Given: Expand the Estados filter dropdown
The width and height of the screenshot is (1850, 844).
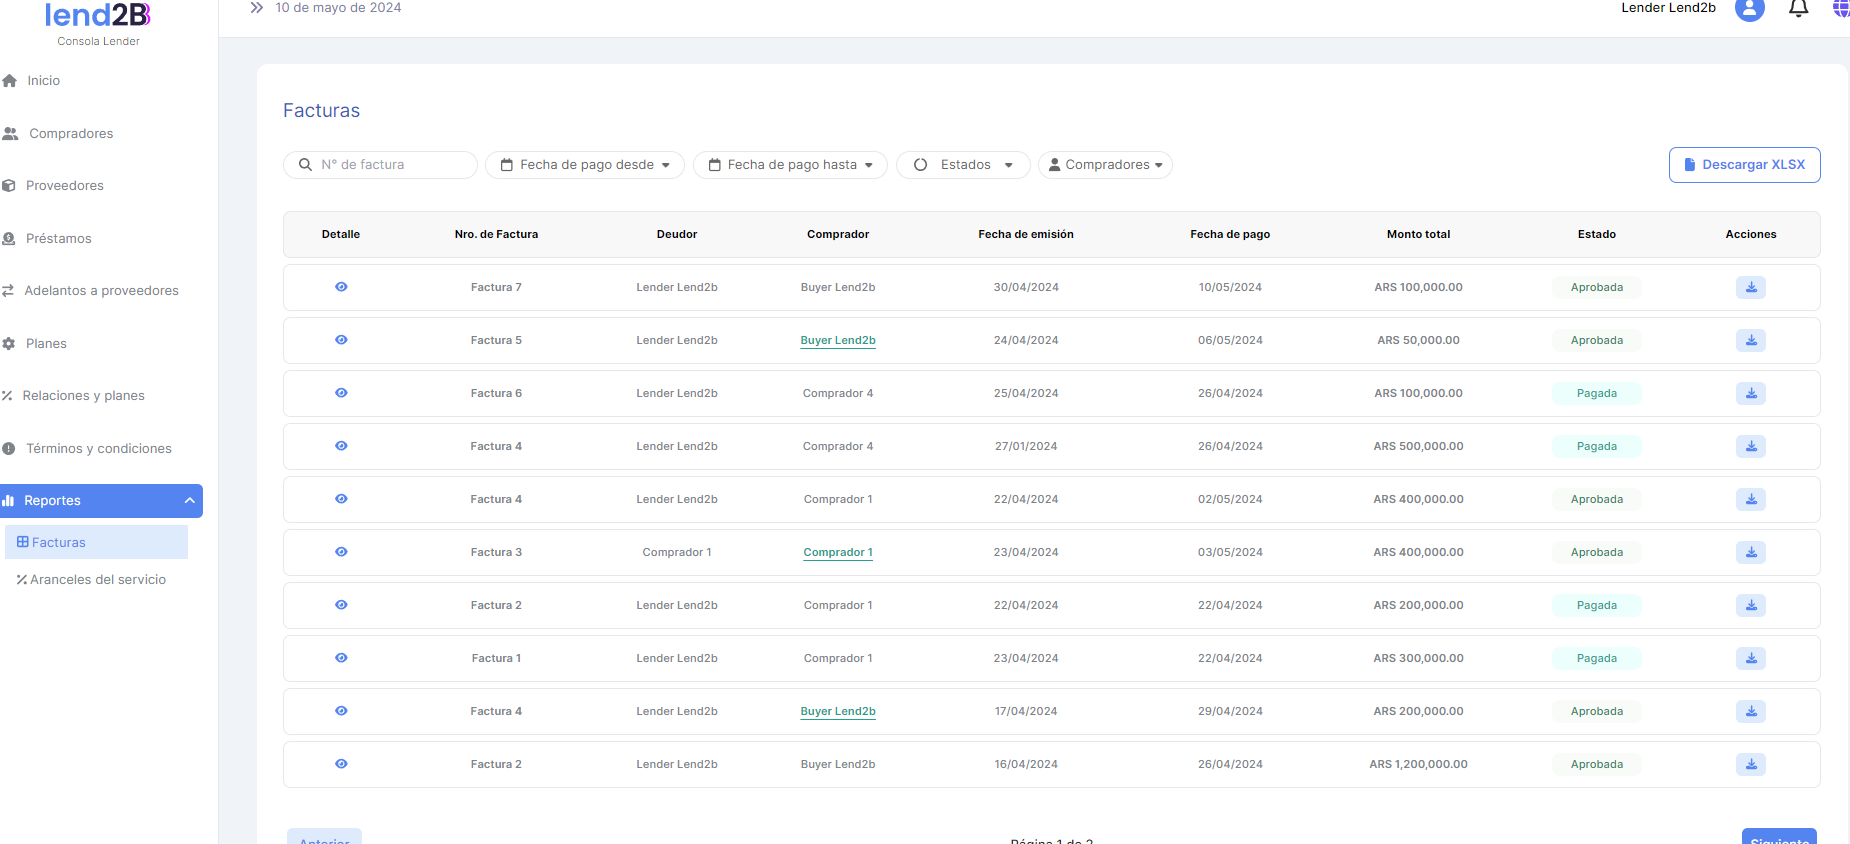Looking at the screenshot, I should coord(963,165).
